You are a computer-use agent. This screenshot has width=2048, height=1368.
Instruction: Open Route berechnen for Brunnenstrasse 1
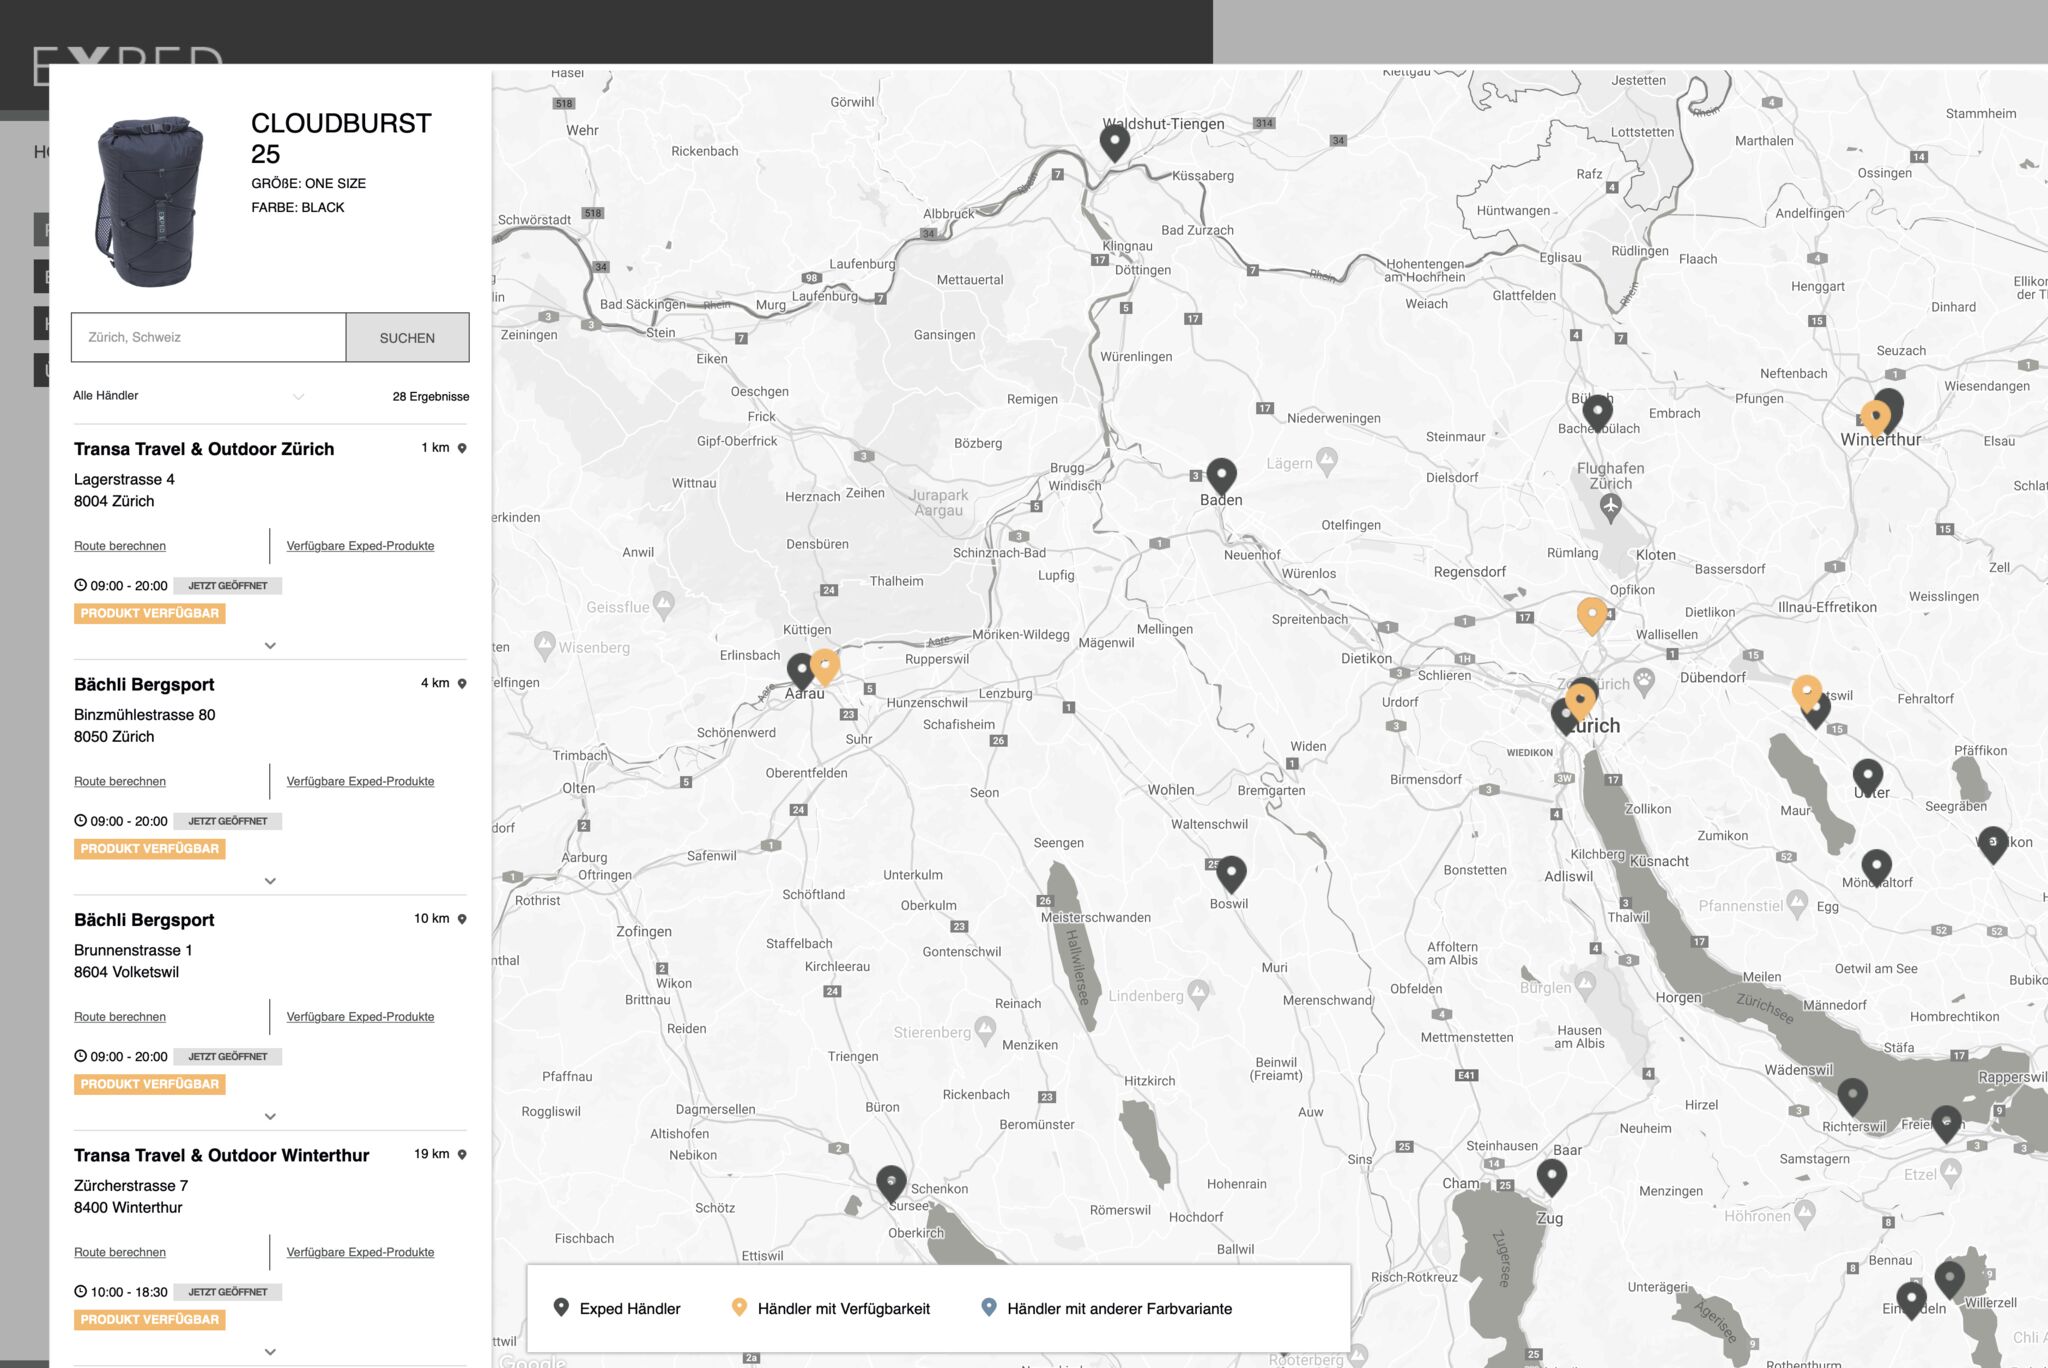point(120,1017)
